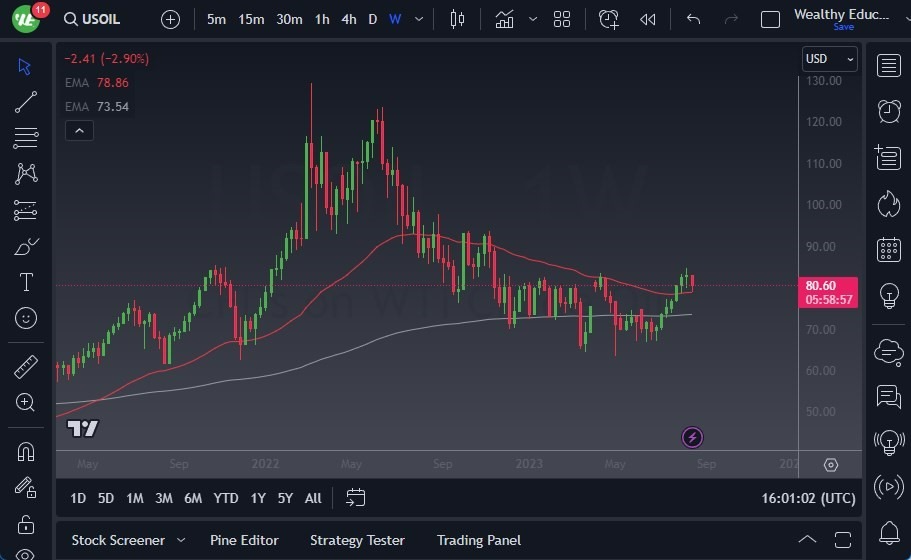
Task: Click the USOIL symbol search
Action: pos(92,19)
